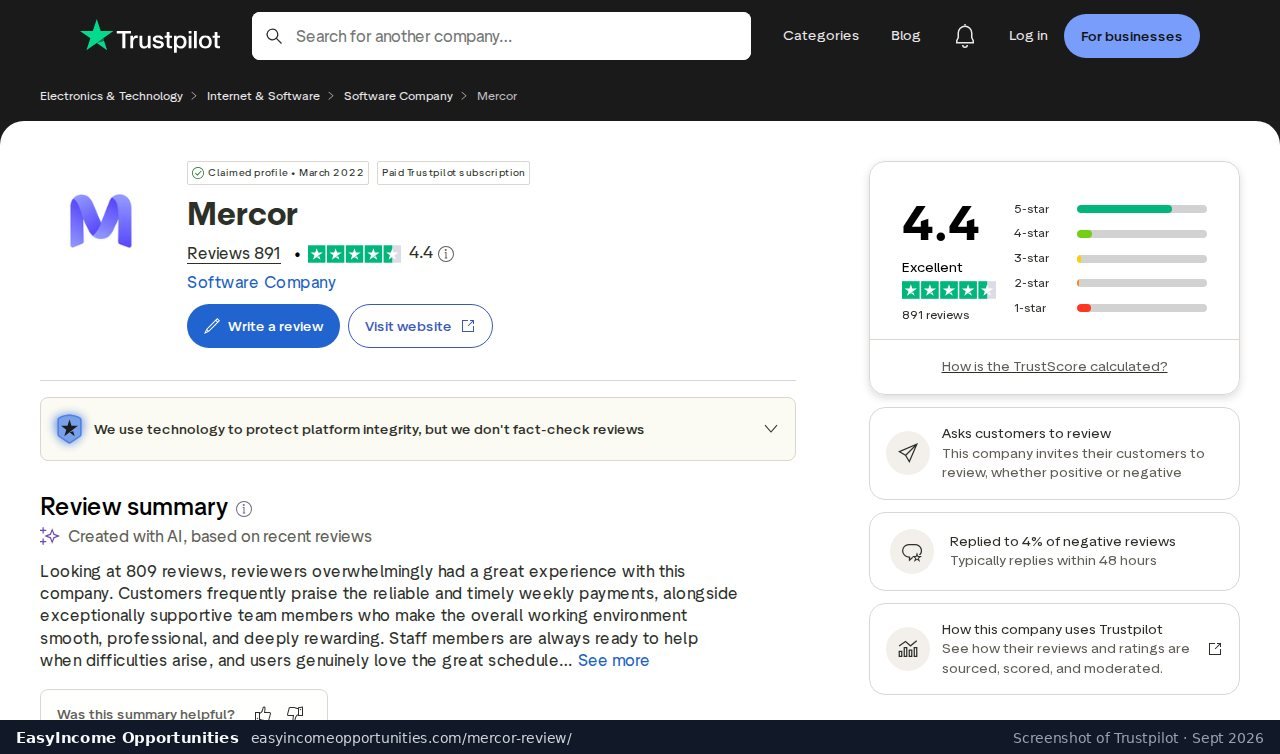Click the star rating next to Reviews 891
Image resolution: width=1280 pixels, height=754 pixels.
point(354,254)
